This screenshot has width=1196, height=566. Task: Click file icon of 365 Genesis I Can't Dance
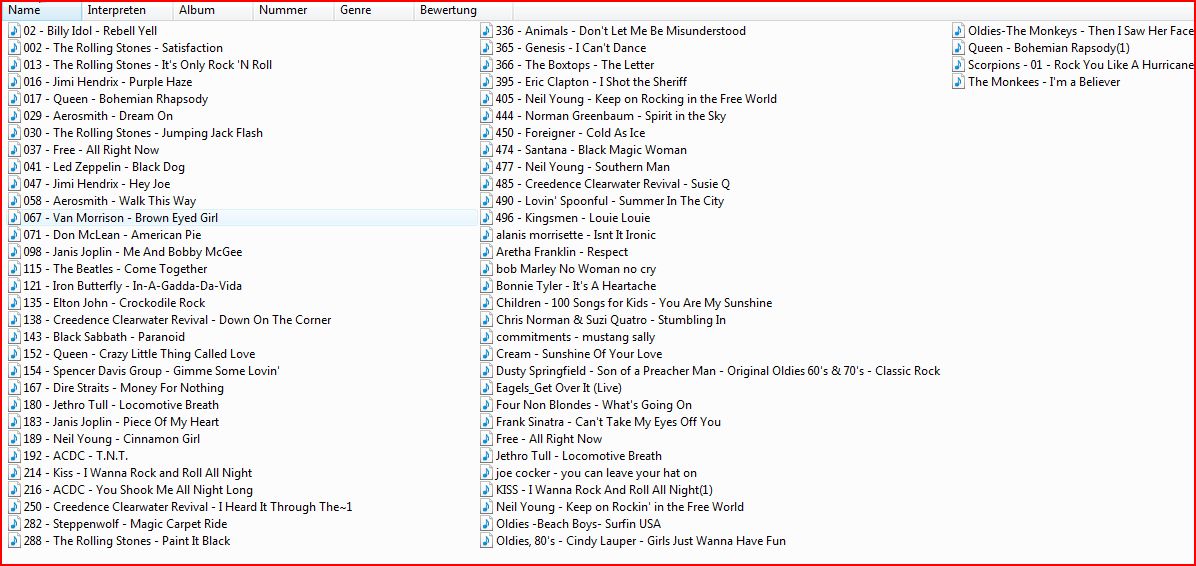(x=487, y=48)
